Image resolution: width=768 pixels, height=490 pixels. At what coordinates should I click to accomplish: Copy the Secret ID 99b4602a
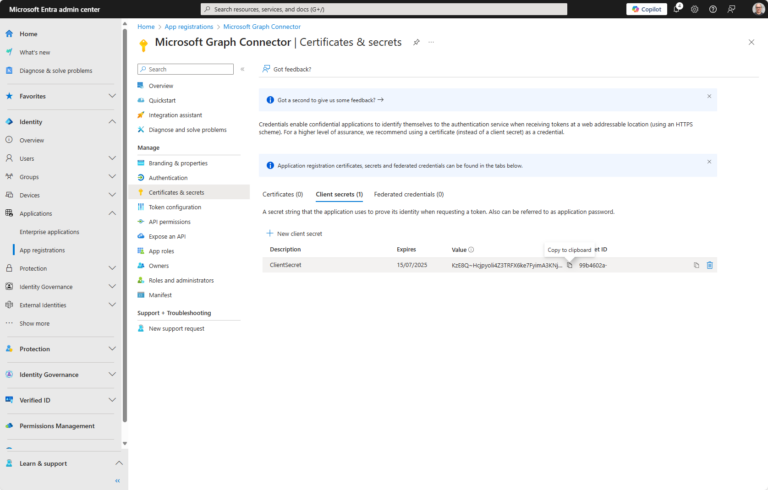coord(696,265)
